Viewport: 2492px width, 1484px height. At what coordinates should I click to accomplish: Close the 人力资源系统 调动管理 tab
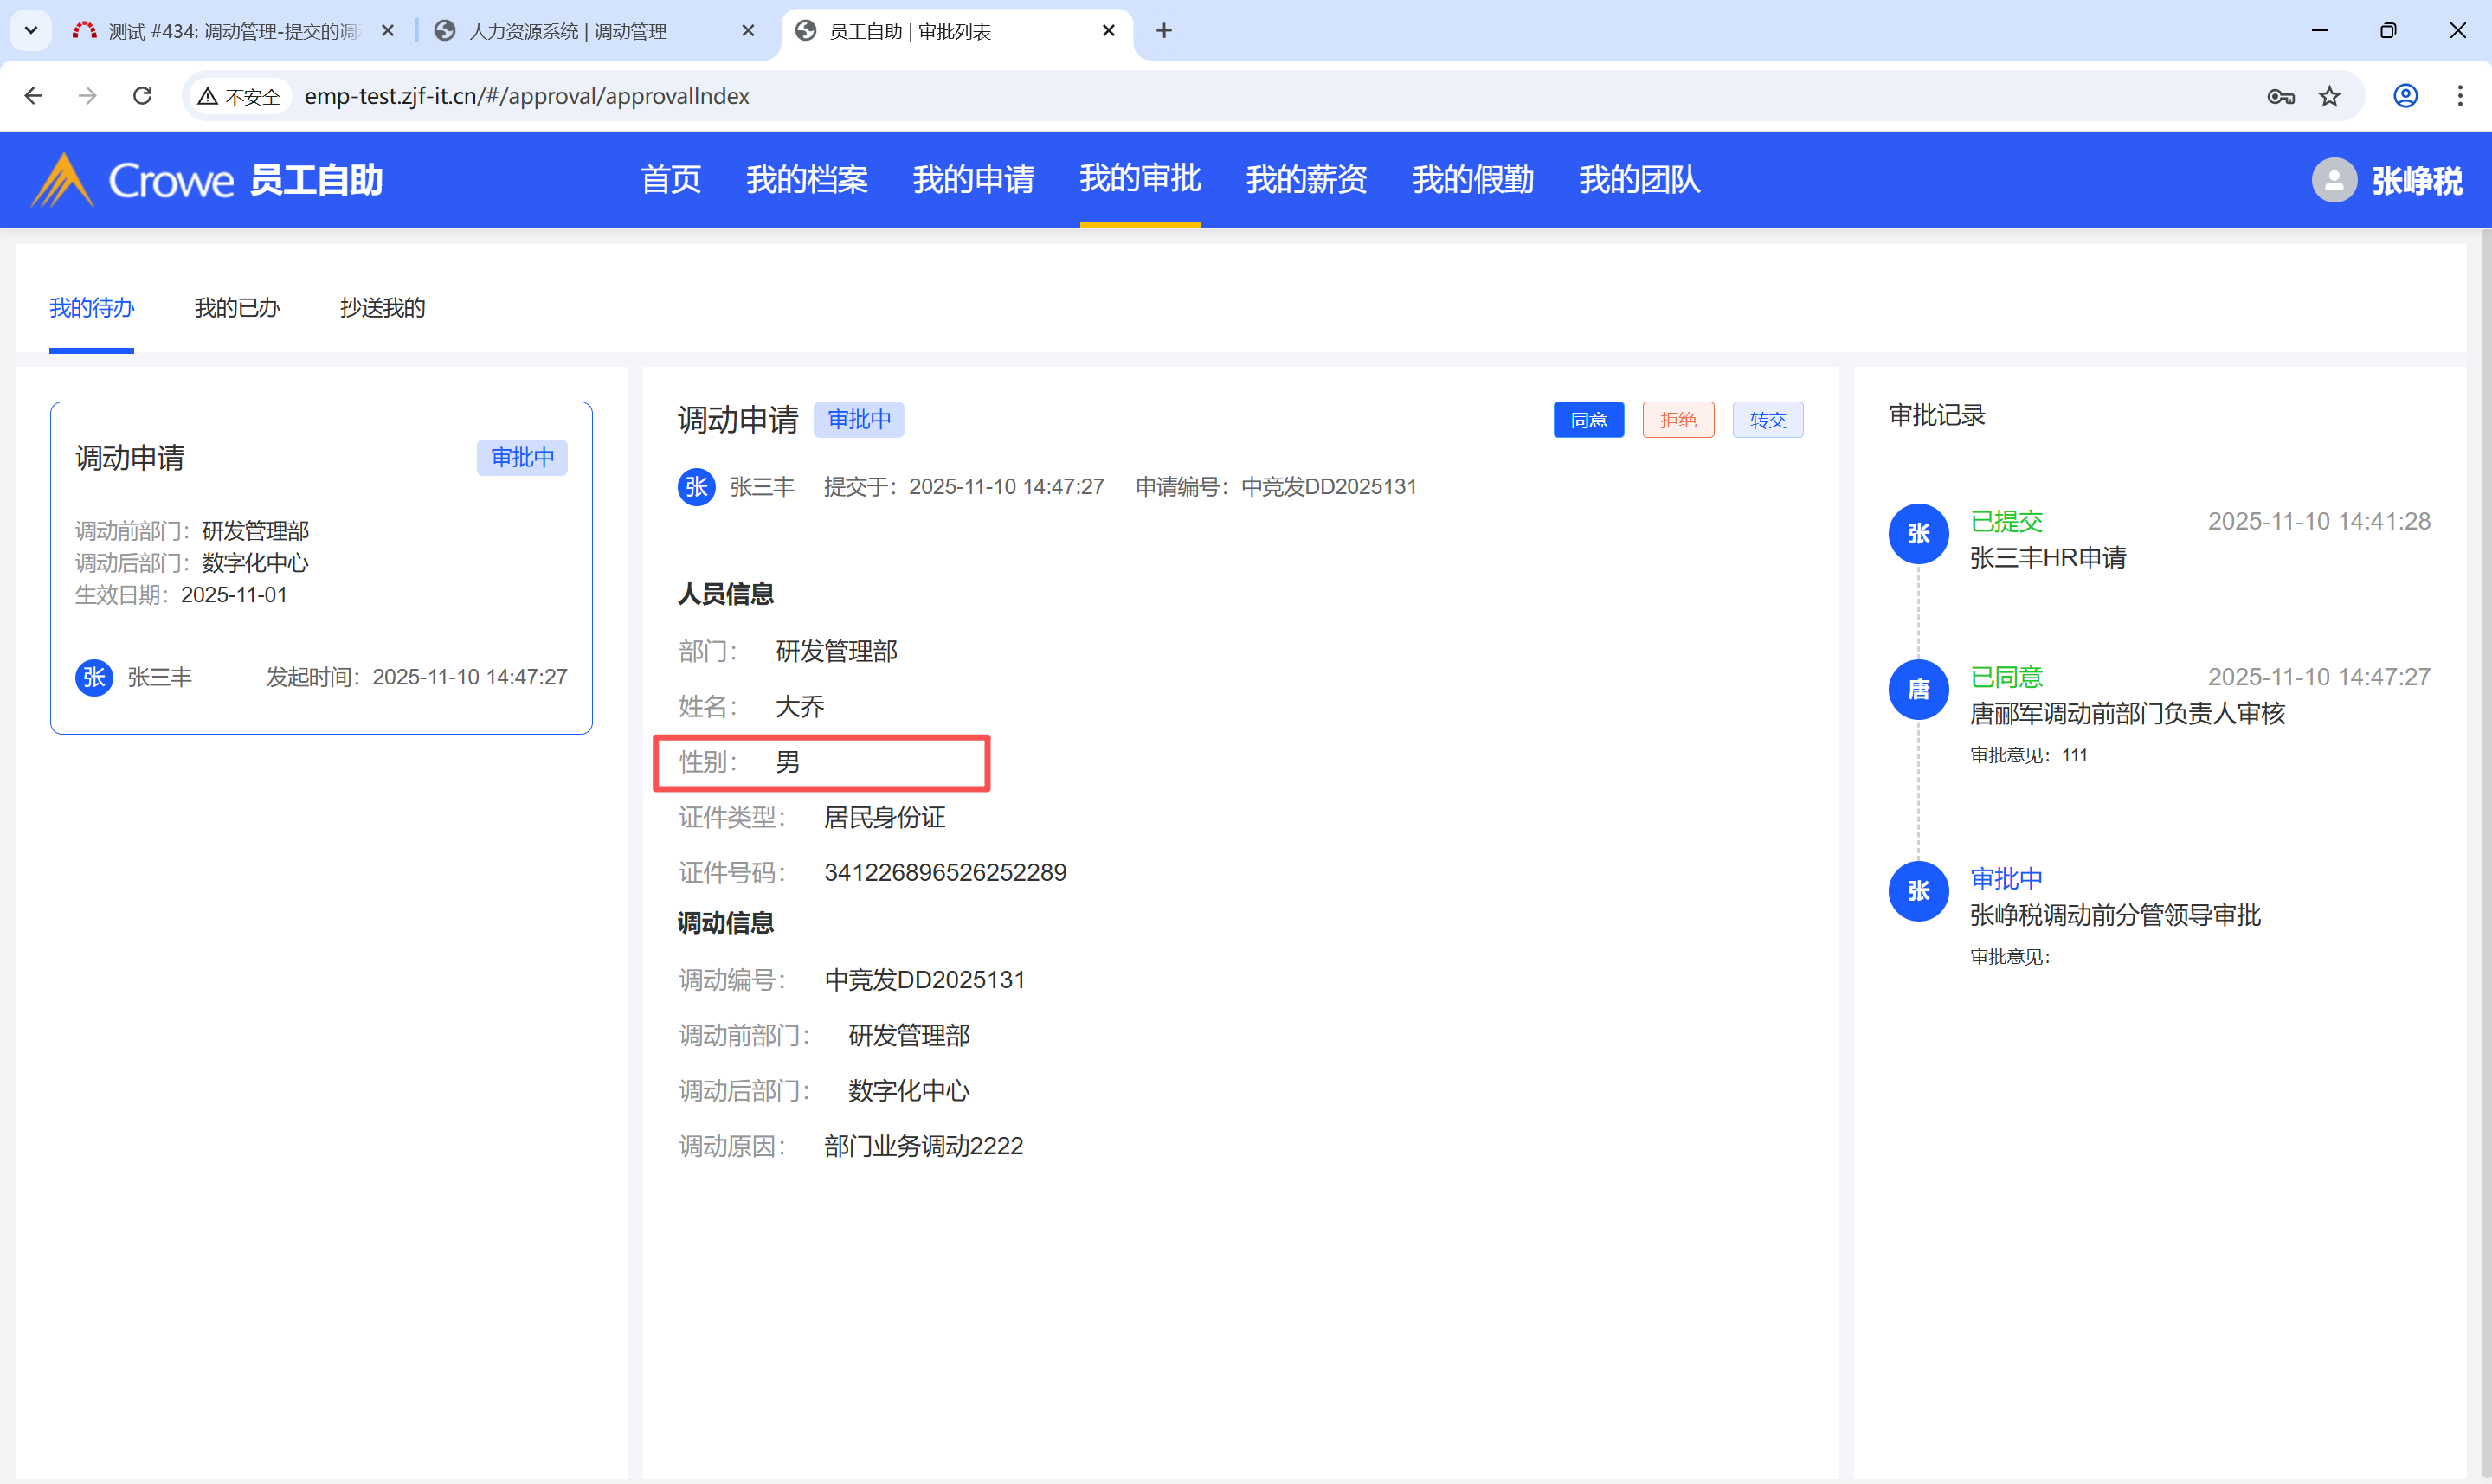[747, 31]
